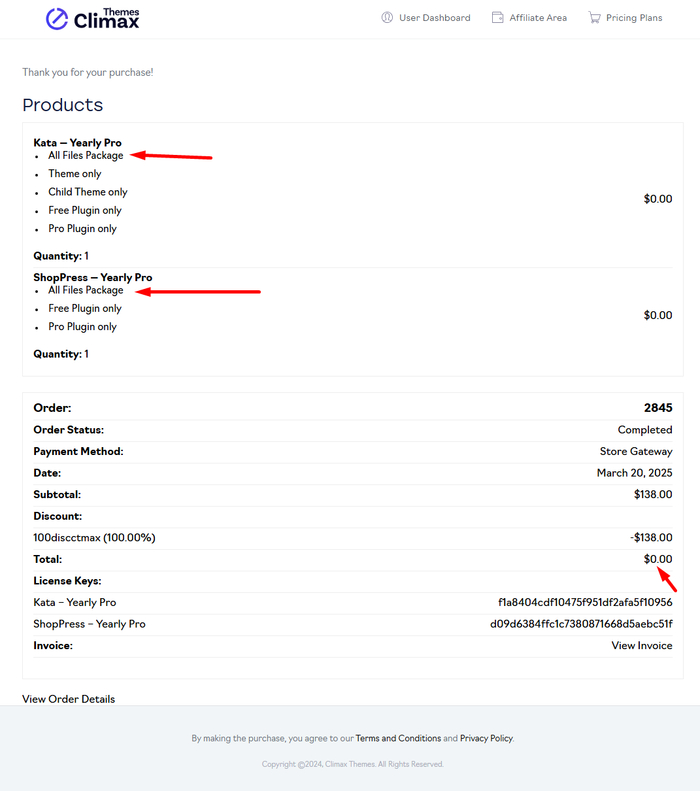
Task: Click the Pricing Plans cart icon
Action: [594, 18]
